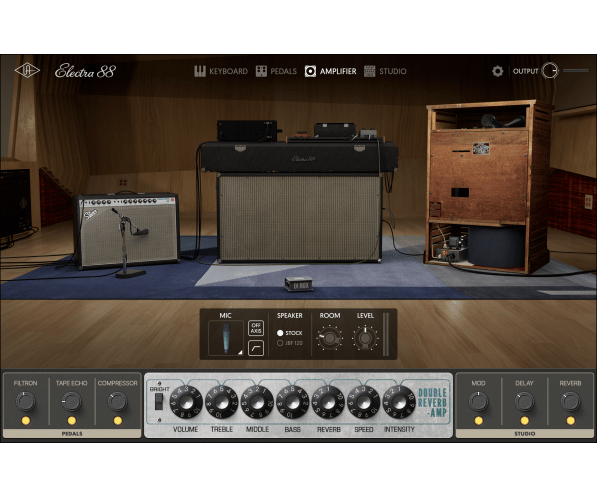597x497 pixels.
Task: Toggle the Compressor LED
Action: (x=118, y=421)
